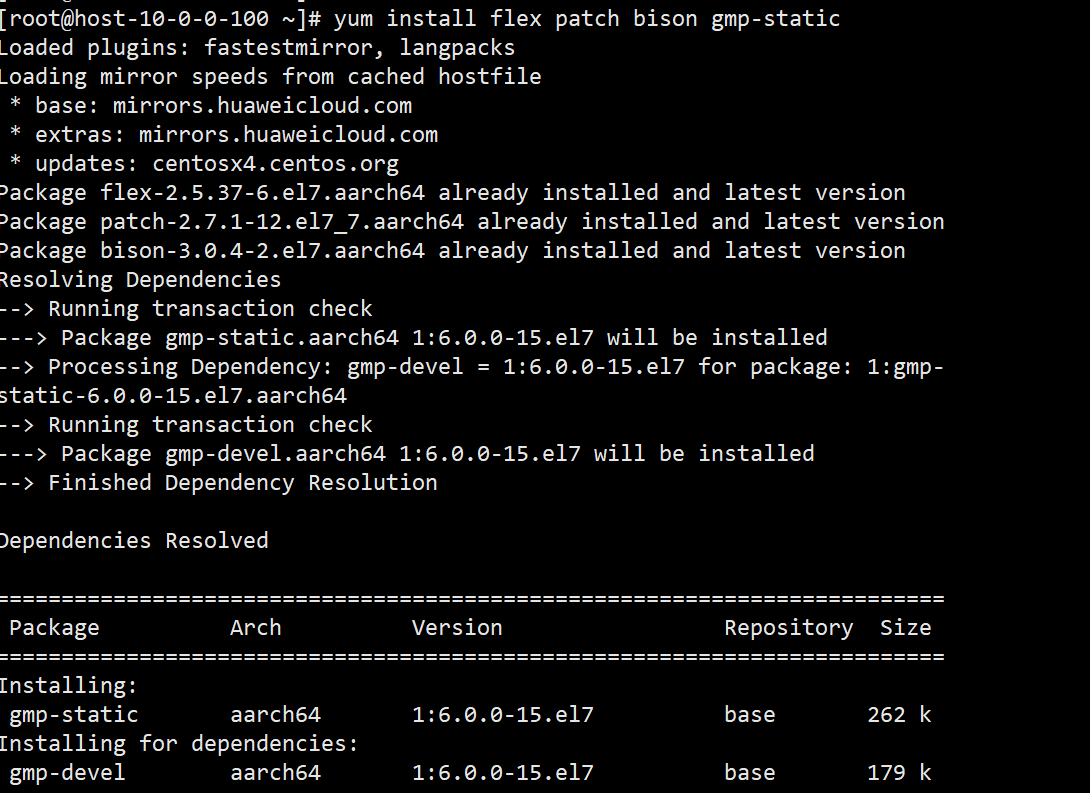Click the gmp-devel processing dependency line
The width and height of the screenshot is (1090, 793).
coord(472,381)
